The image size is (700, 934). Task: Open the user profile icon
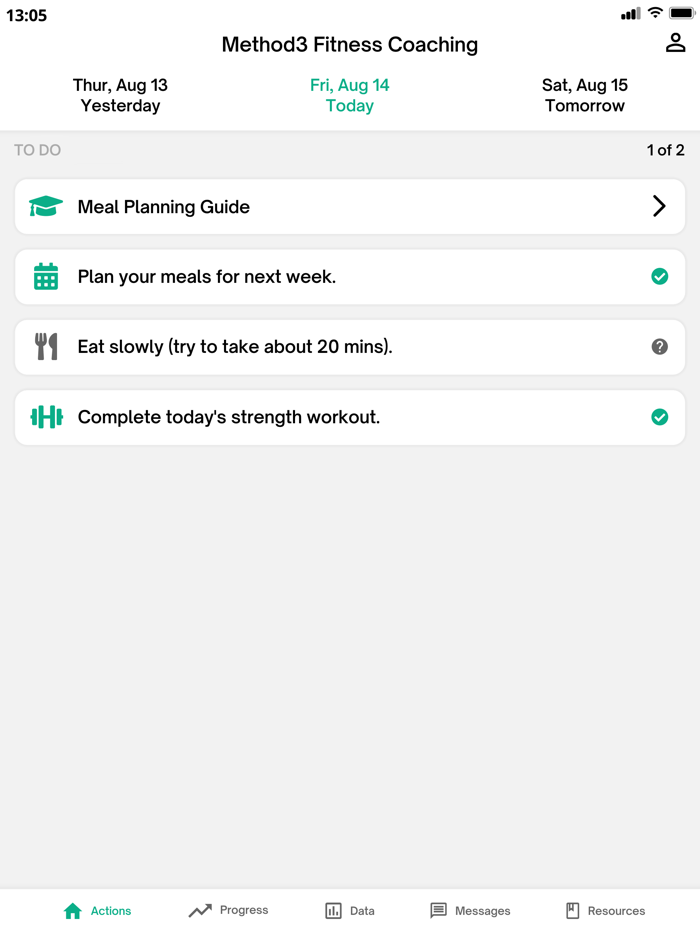tap(675, 43)
